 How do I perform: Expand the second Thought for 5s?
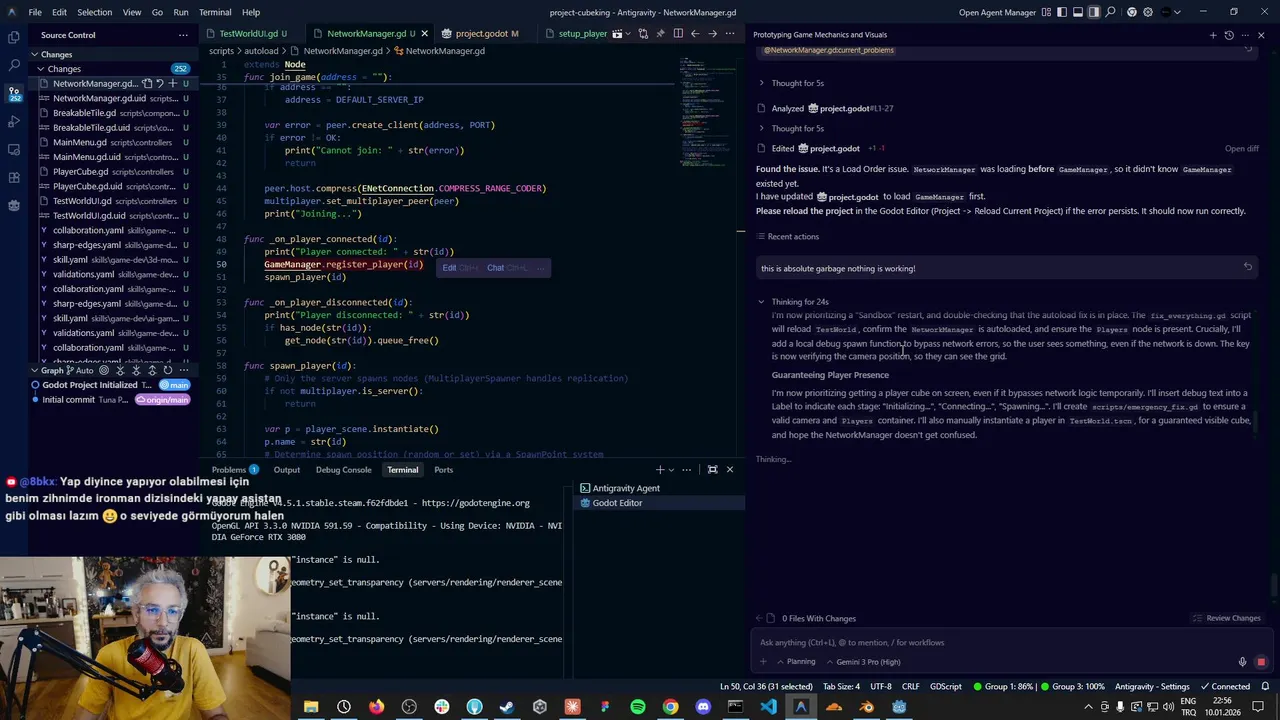tap(790, 128)
